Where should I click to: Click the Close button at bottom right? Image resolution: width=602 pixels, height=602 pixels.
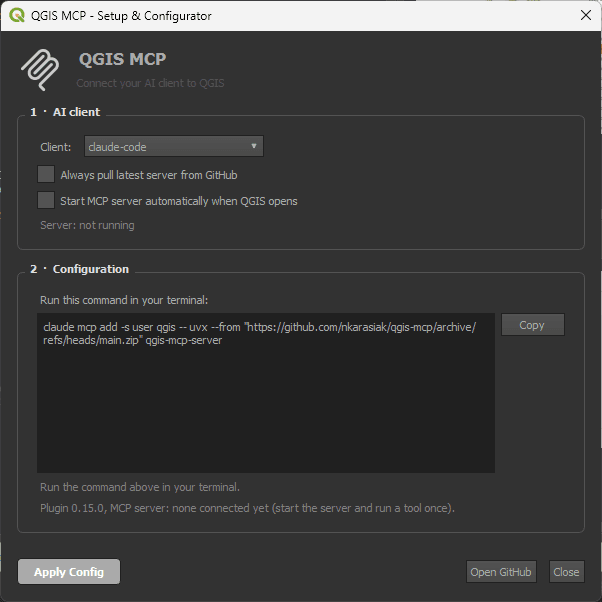pos(566,572)
